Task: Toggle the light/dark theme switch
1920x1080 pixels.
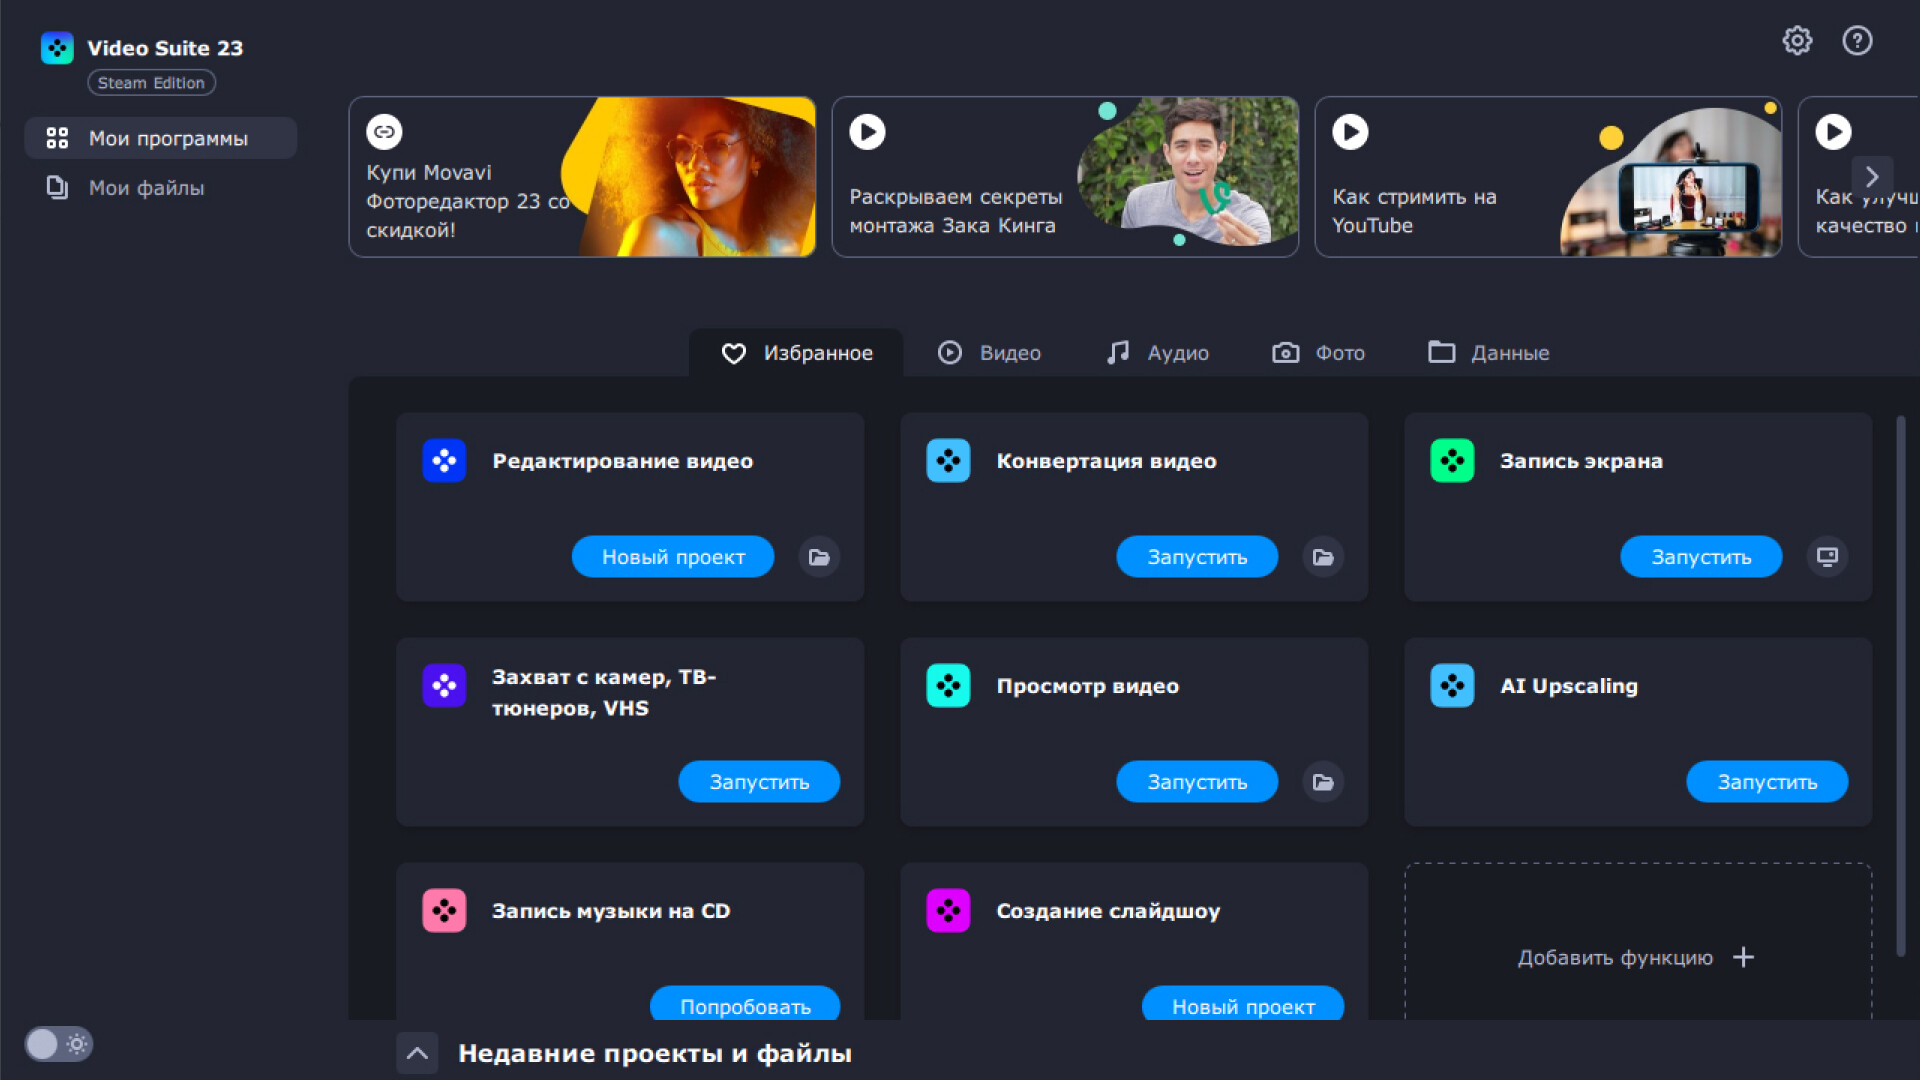Action: coord(58,1044)
